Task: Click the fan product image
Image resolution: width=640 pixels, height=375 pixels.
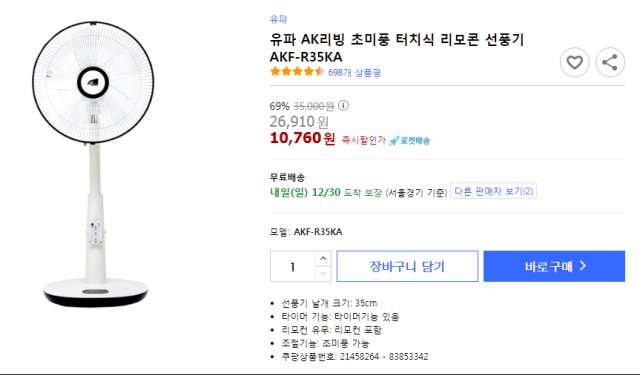Action: coord(93,163)
